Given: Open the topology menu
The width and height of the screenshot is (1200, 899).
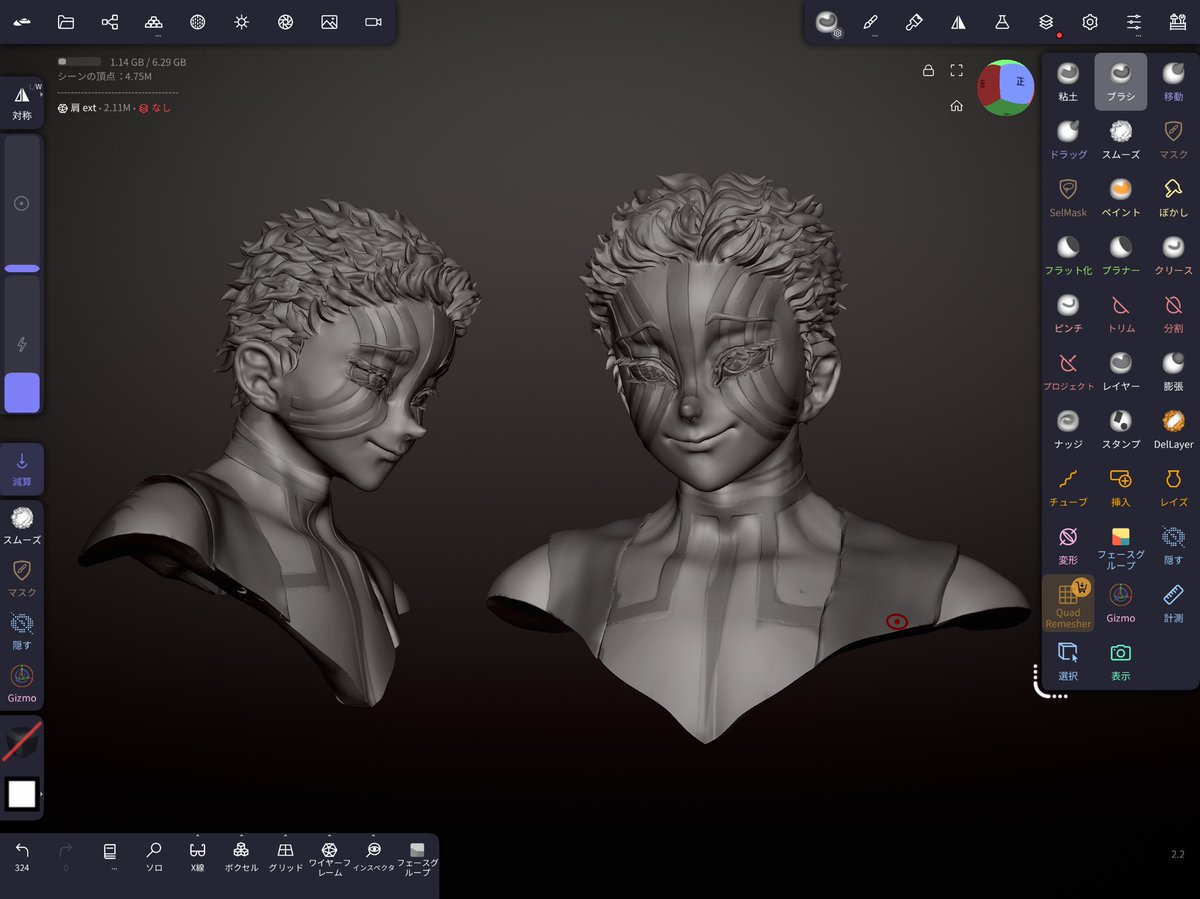Looking at the screenshot, I should click(x=154, y=22).
